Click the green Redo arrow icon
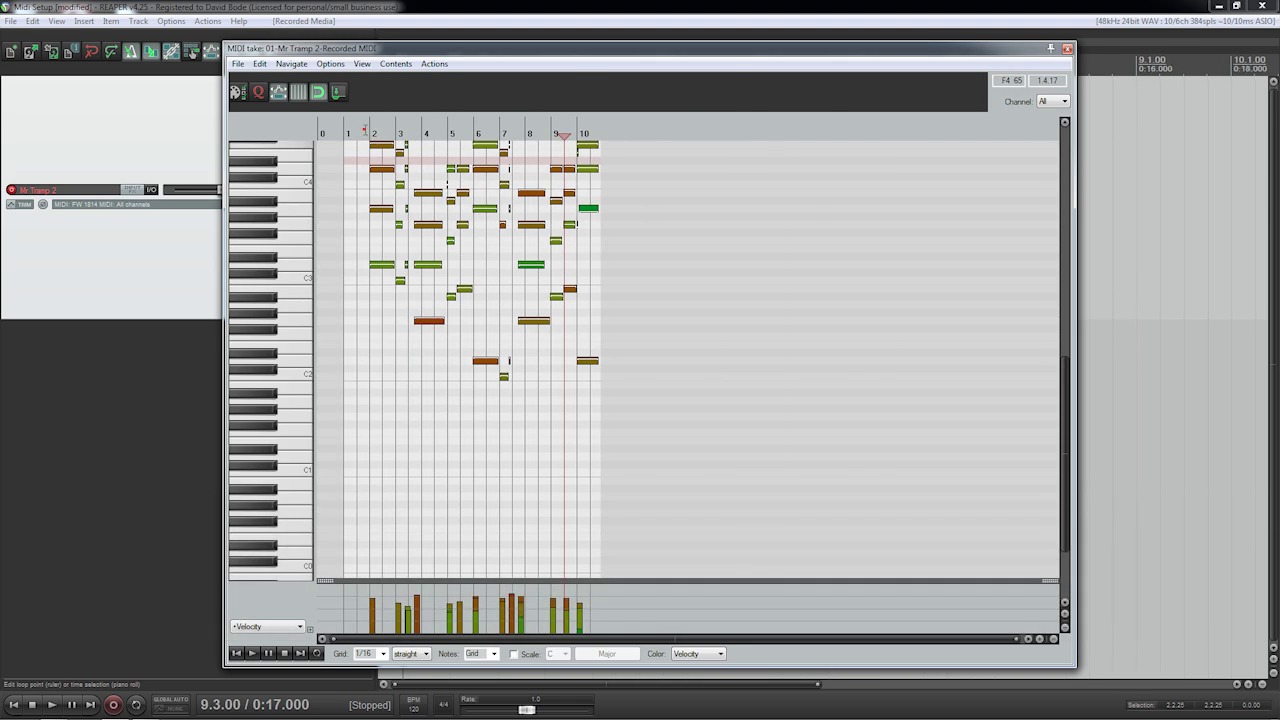 [x=111, y=51]
